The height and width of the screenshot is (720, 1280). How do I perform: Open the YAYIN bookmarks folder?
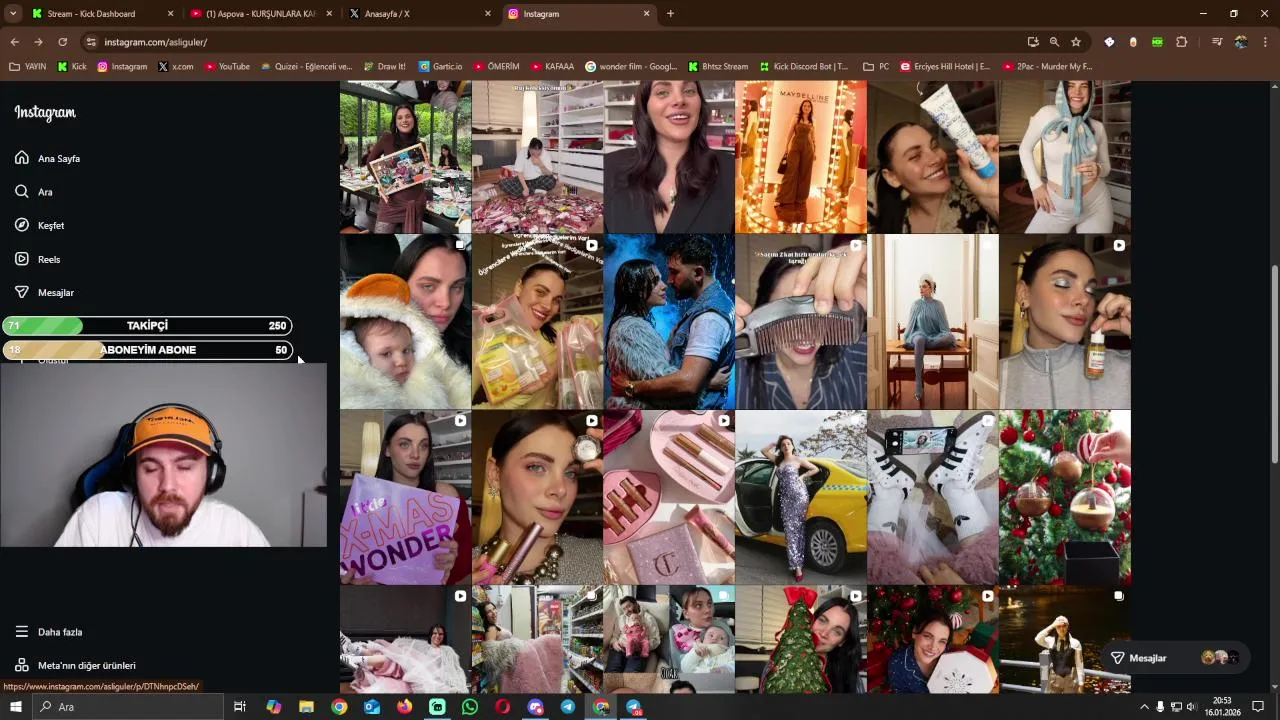tap(28, 67)
